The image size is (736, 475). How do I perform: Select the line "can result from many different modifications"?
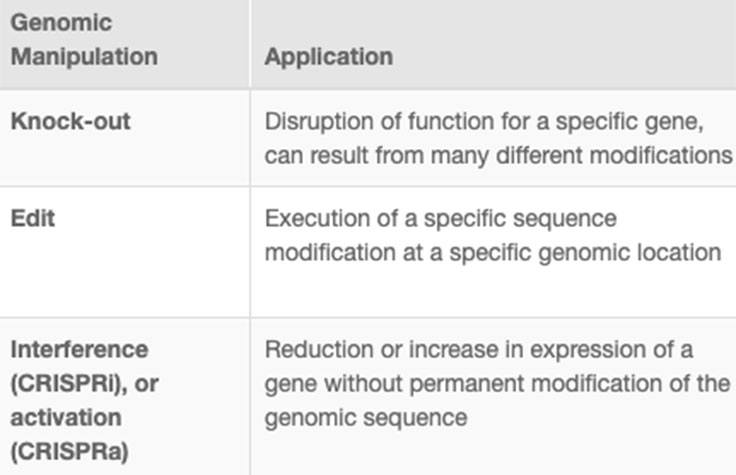[498, 156]
